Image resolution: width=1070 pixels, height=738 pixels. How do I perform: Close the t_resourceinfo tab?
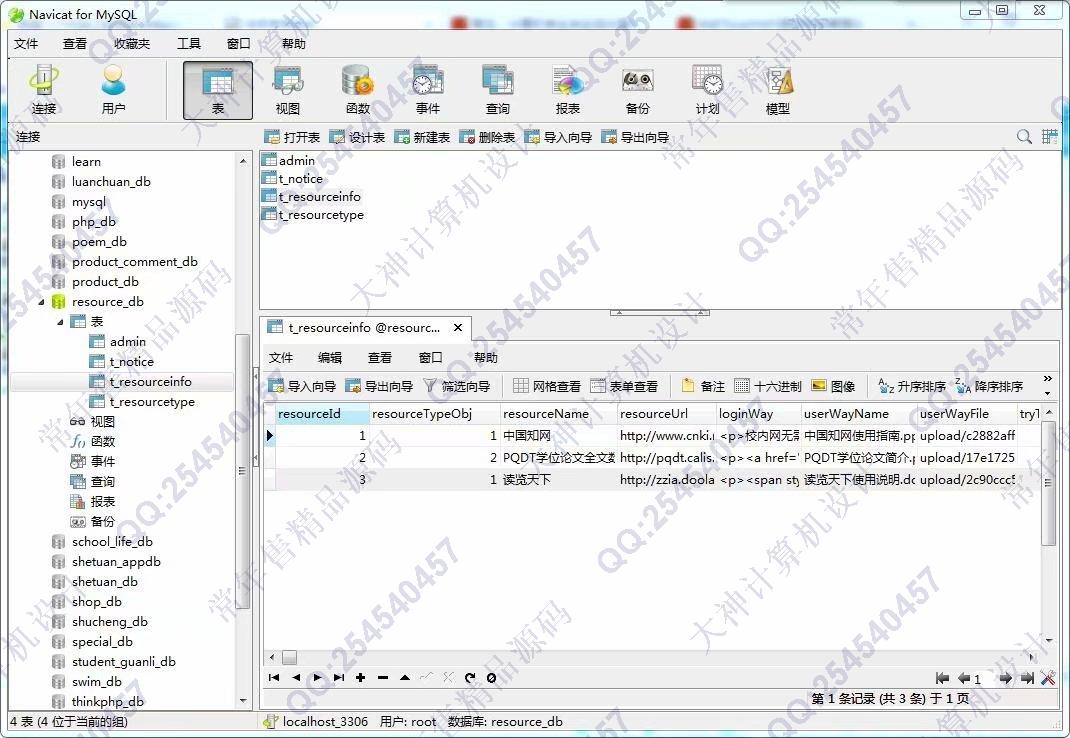(x=458, y=328)
